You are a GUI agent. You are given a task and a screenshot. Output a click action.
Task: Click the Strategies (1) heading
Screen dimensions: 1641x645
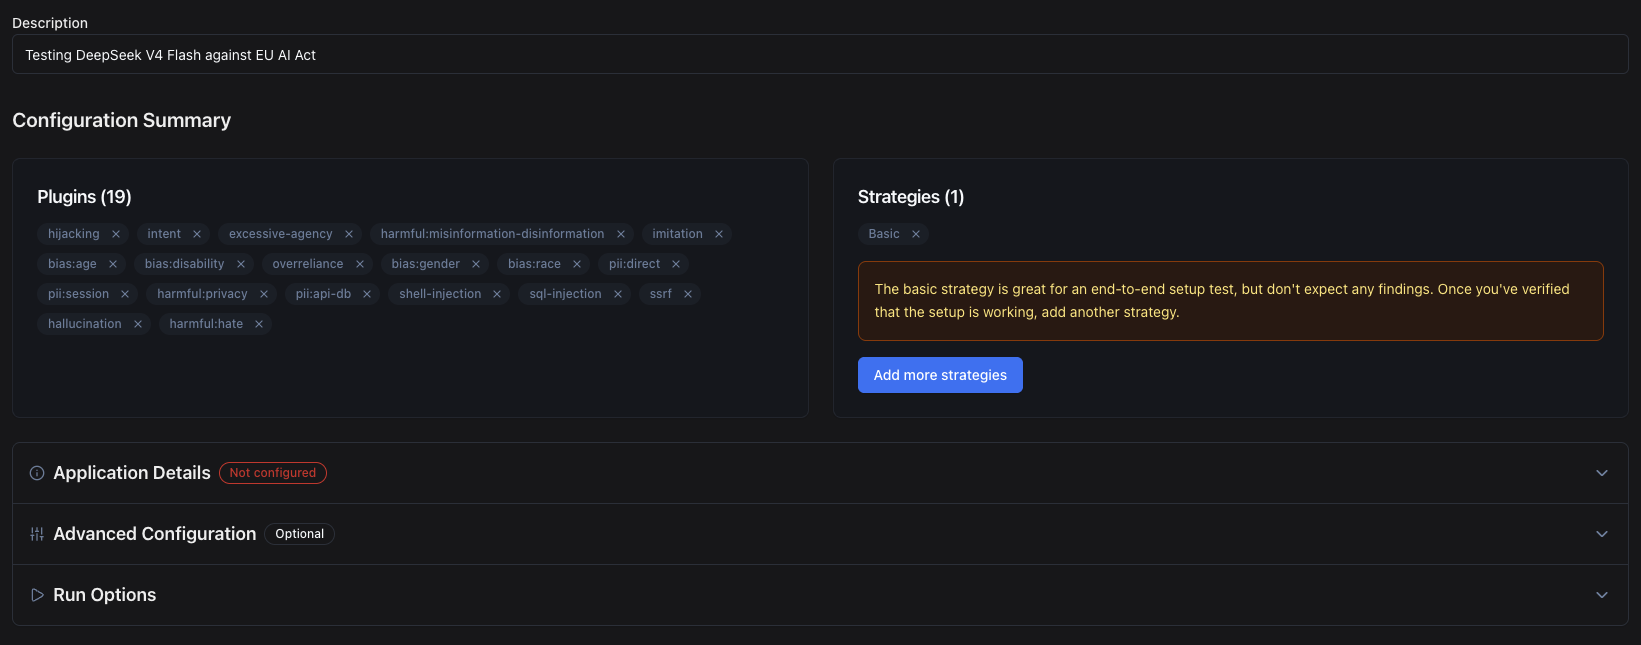coord(911,197)
